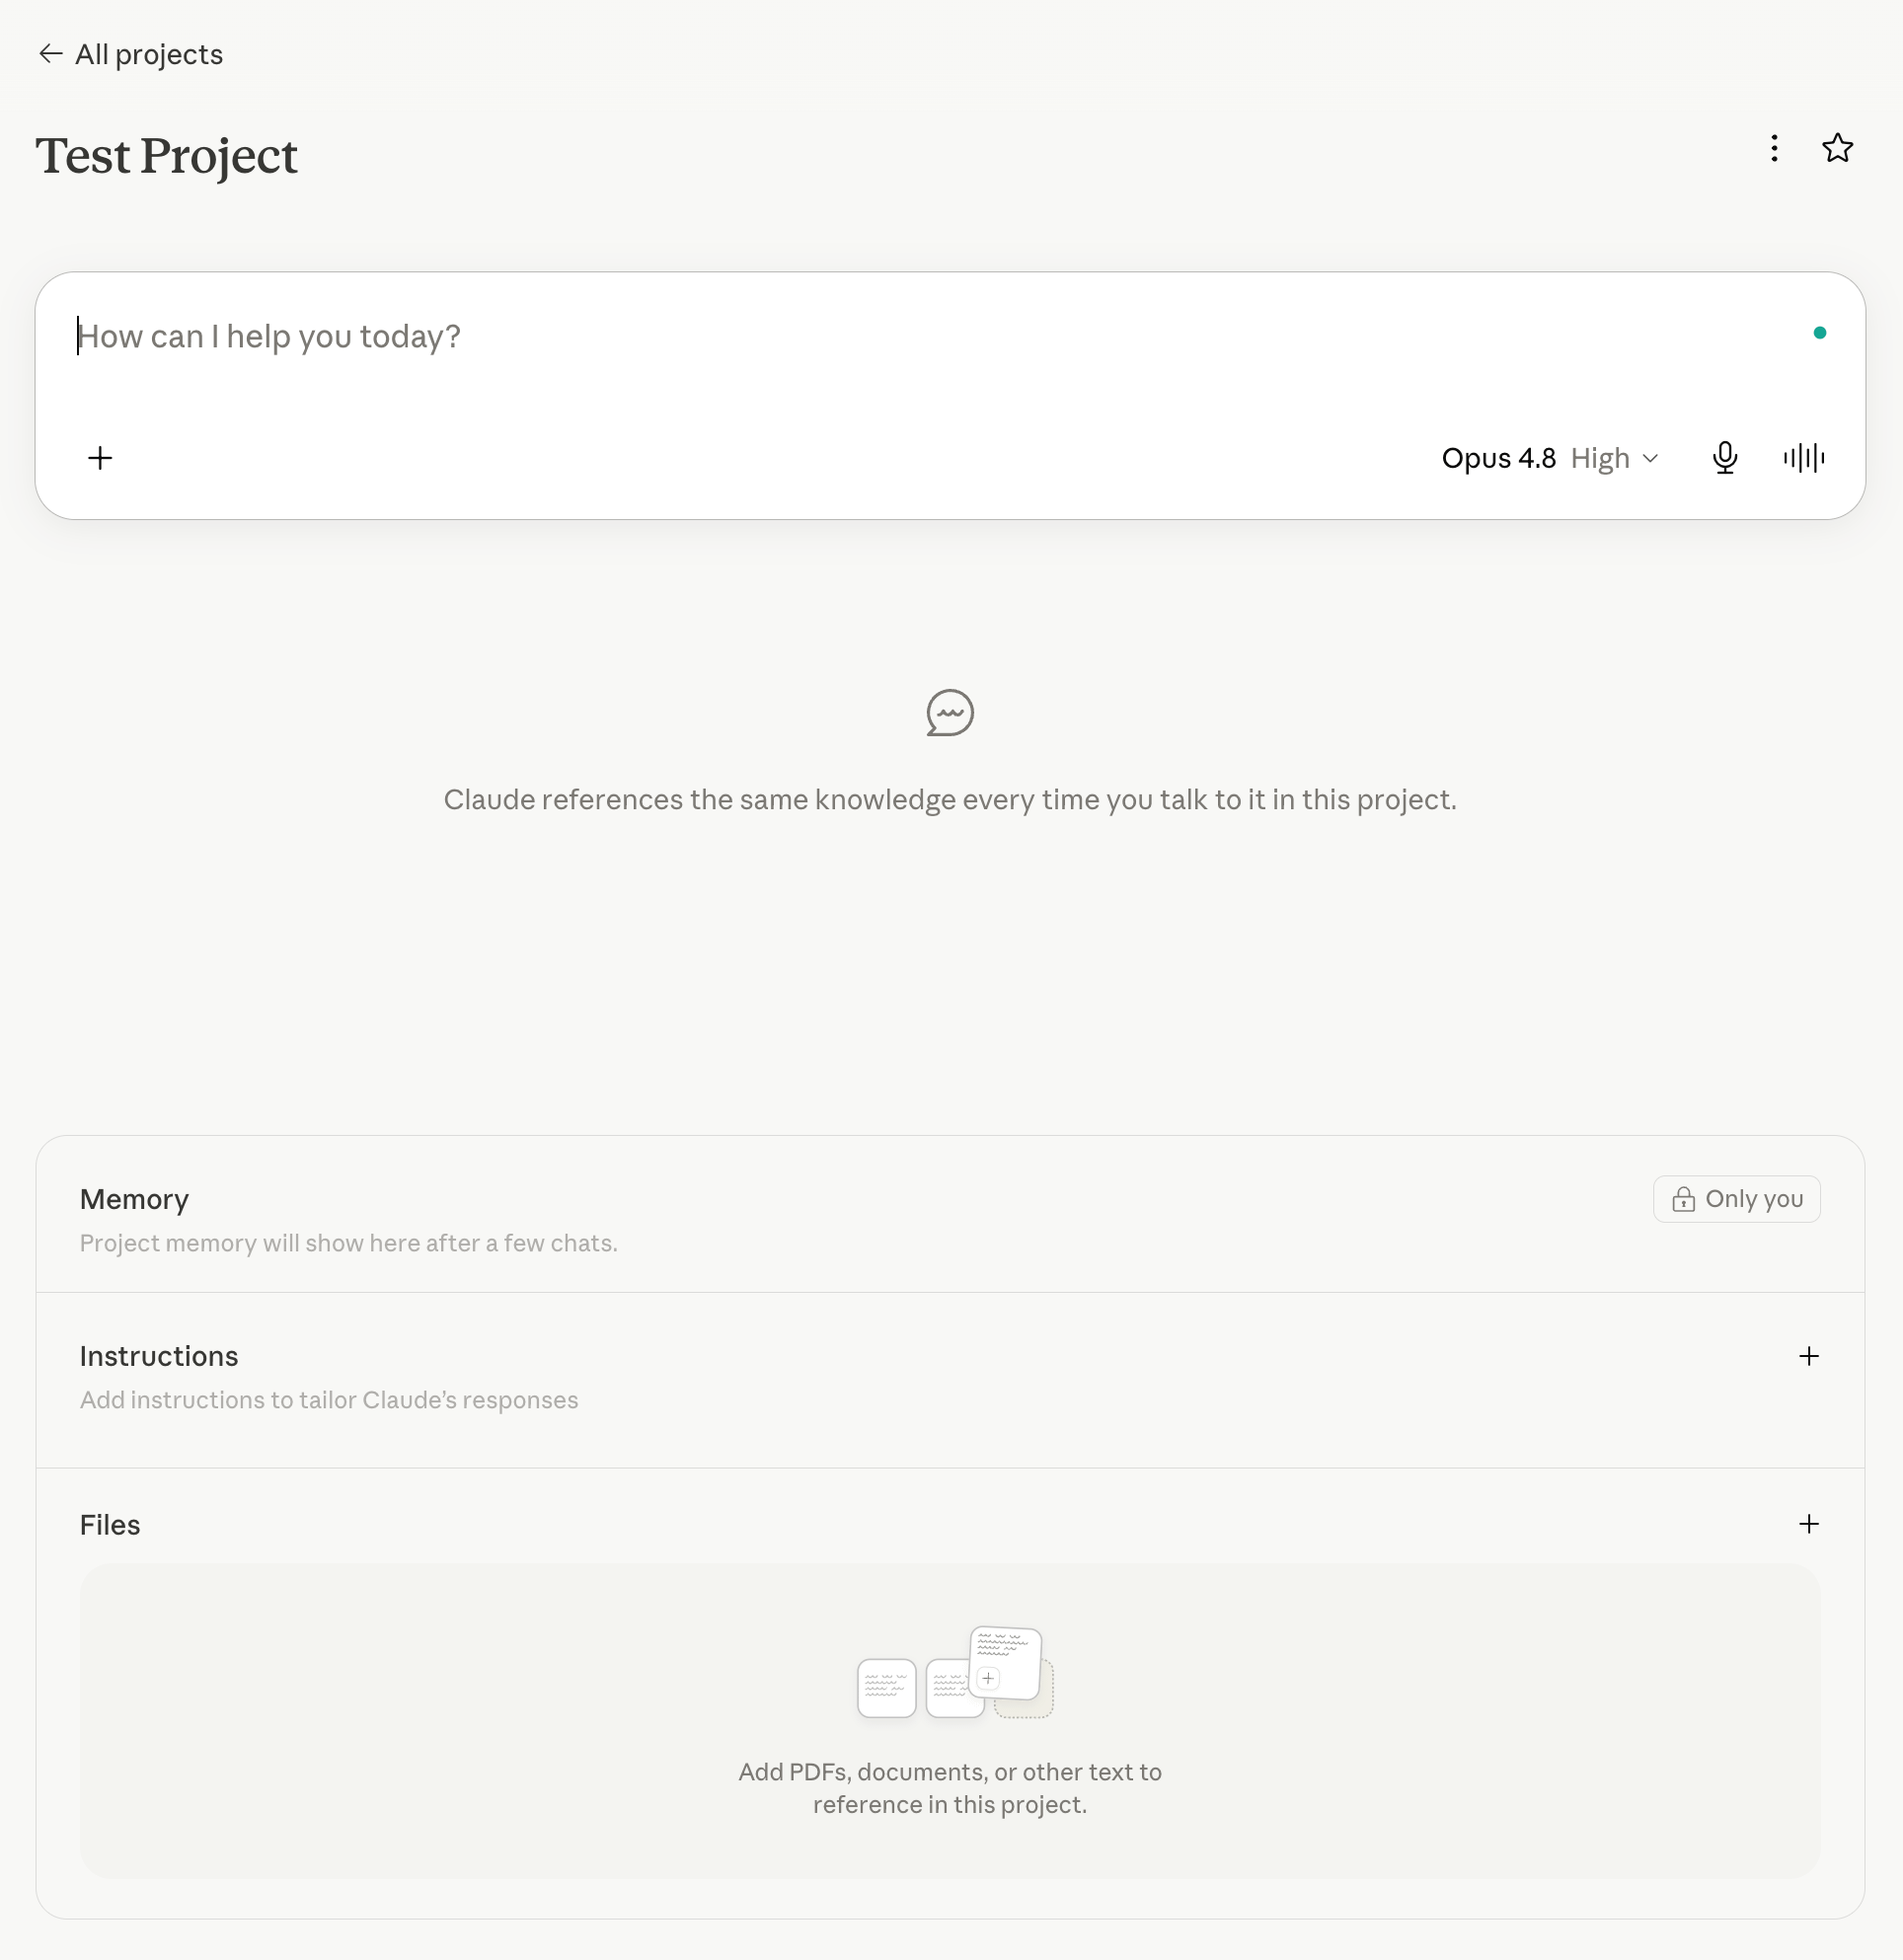This screenshot has height=1960, width=1903.
Task: Star the Test Project as favorite
Action: coord(1837,148)
